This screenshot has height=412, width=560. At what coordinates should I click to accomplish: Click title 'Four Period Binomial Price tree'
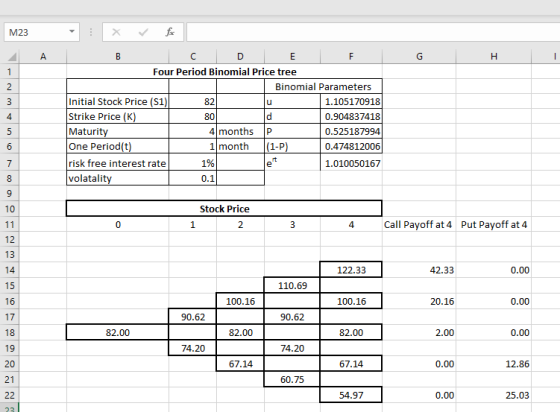pyautogui.click(x=225, y=72)
